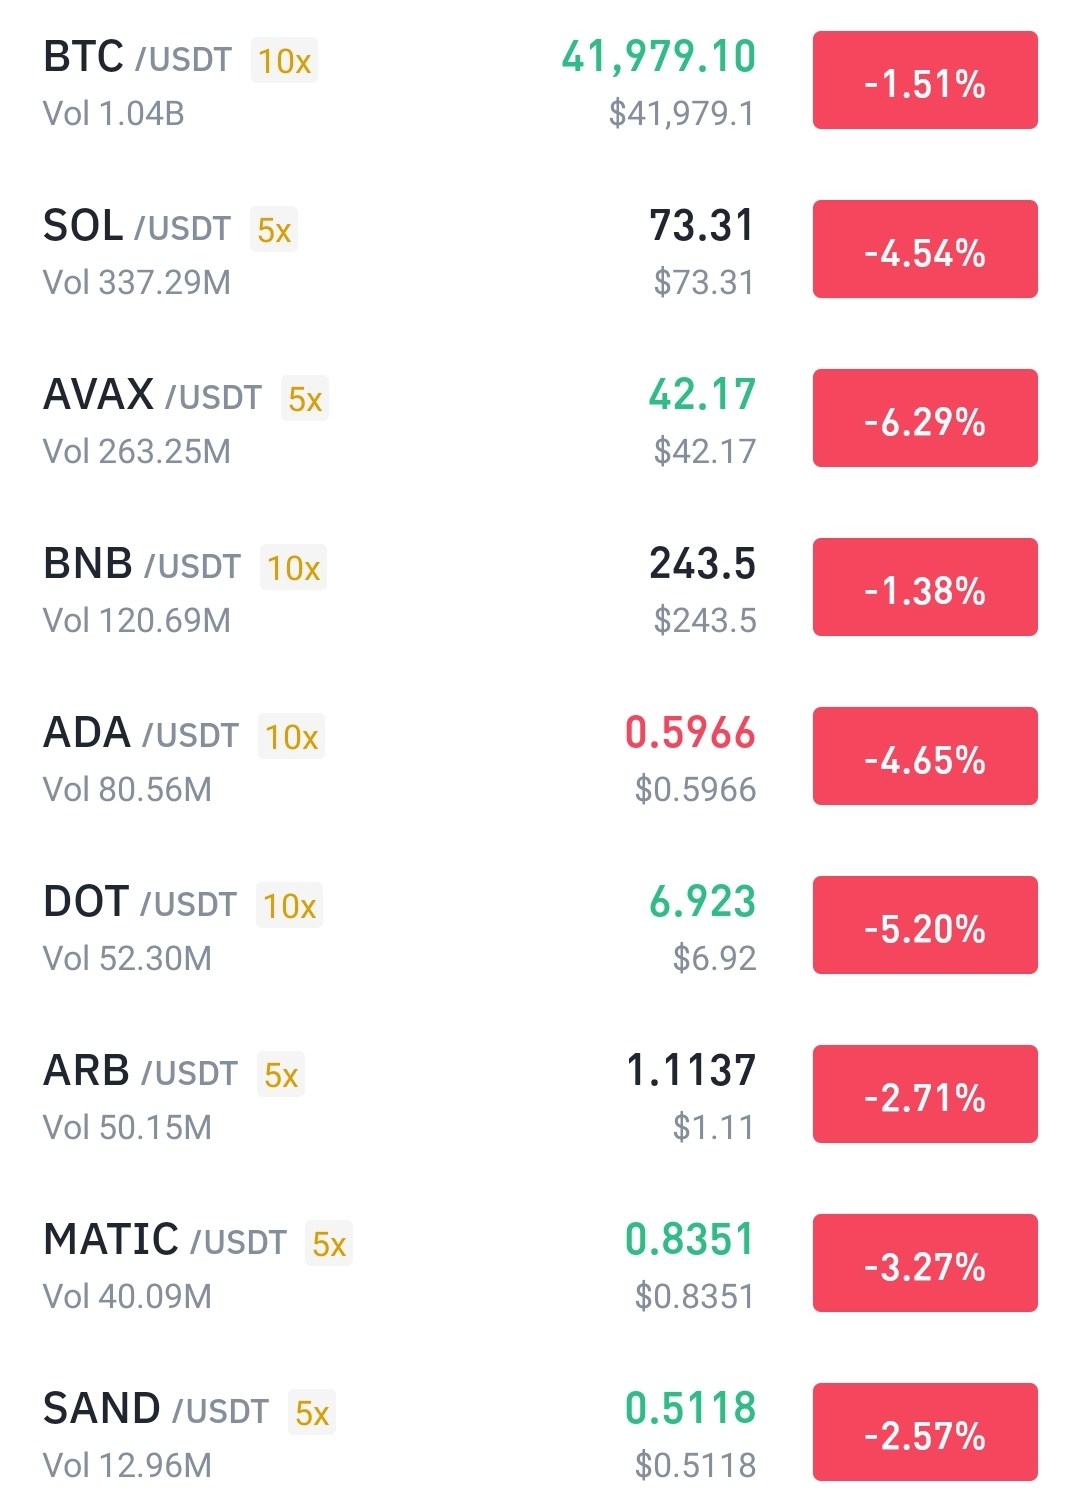Tap the BTC -1.51% change button

pyautogui.click(x=924, y=81)
